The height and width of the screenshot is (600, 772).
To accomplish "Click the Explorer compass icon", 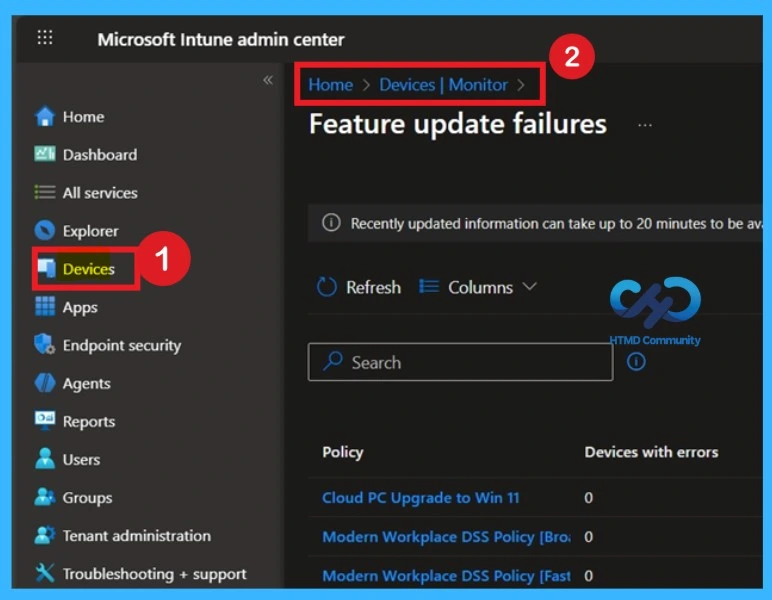I will tap(45, 230).
